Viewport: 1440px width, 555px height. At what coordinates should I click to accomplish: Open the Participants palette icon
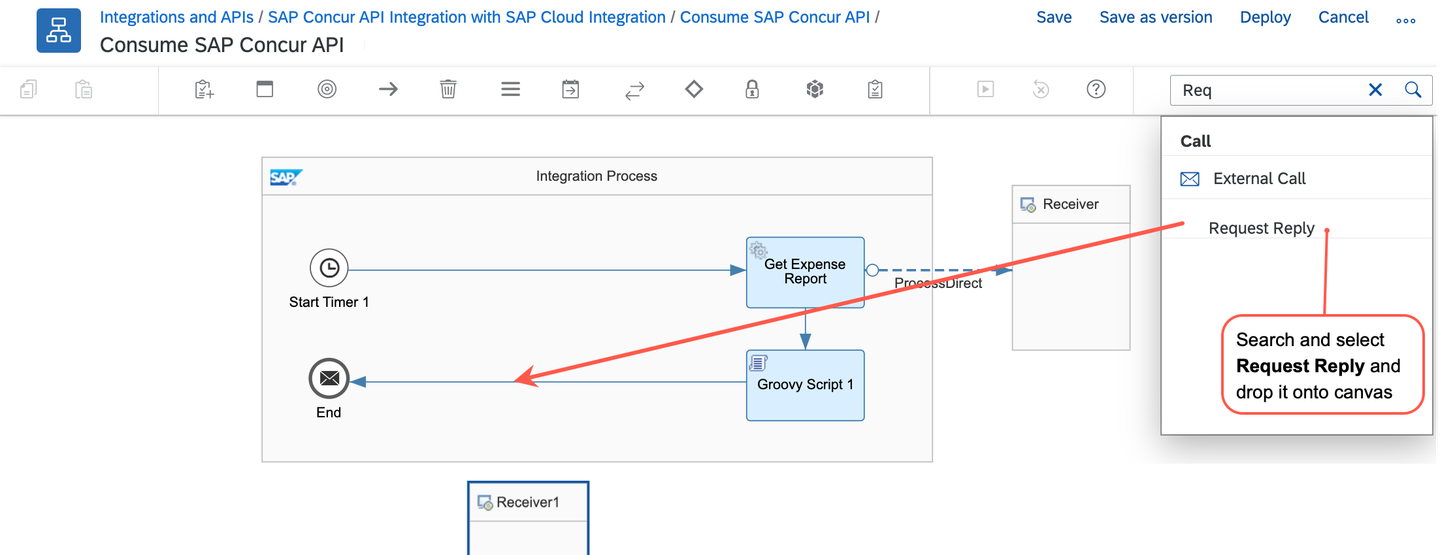(x=204, y=89)
